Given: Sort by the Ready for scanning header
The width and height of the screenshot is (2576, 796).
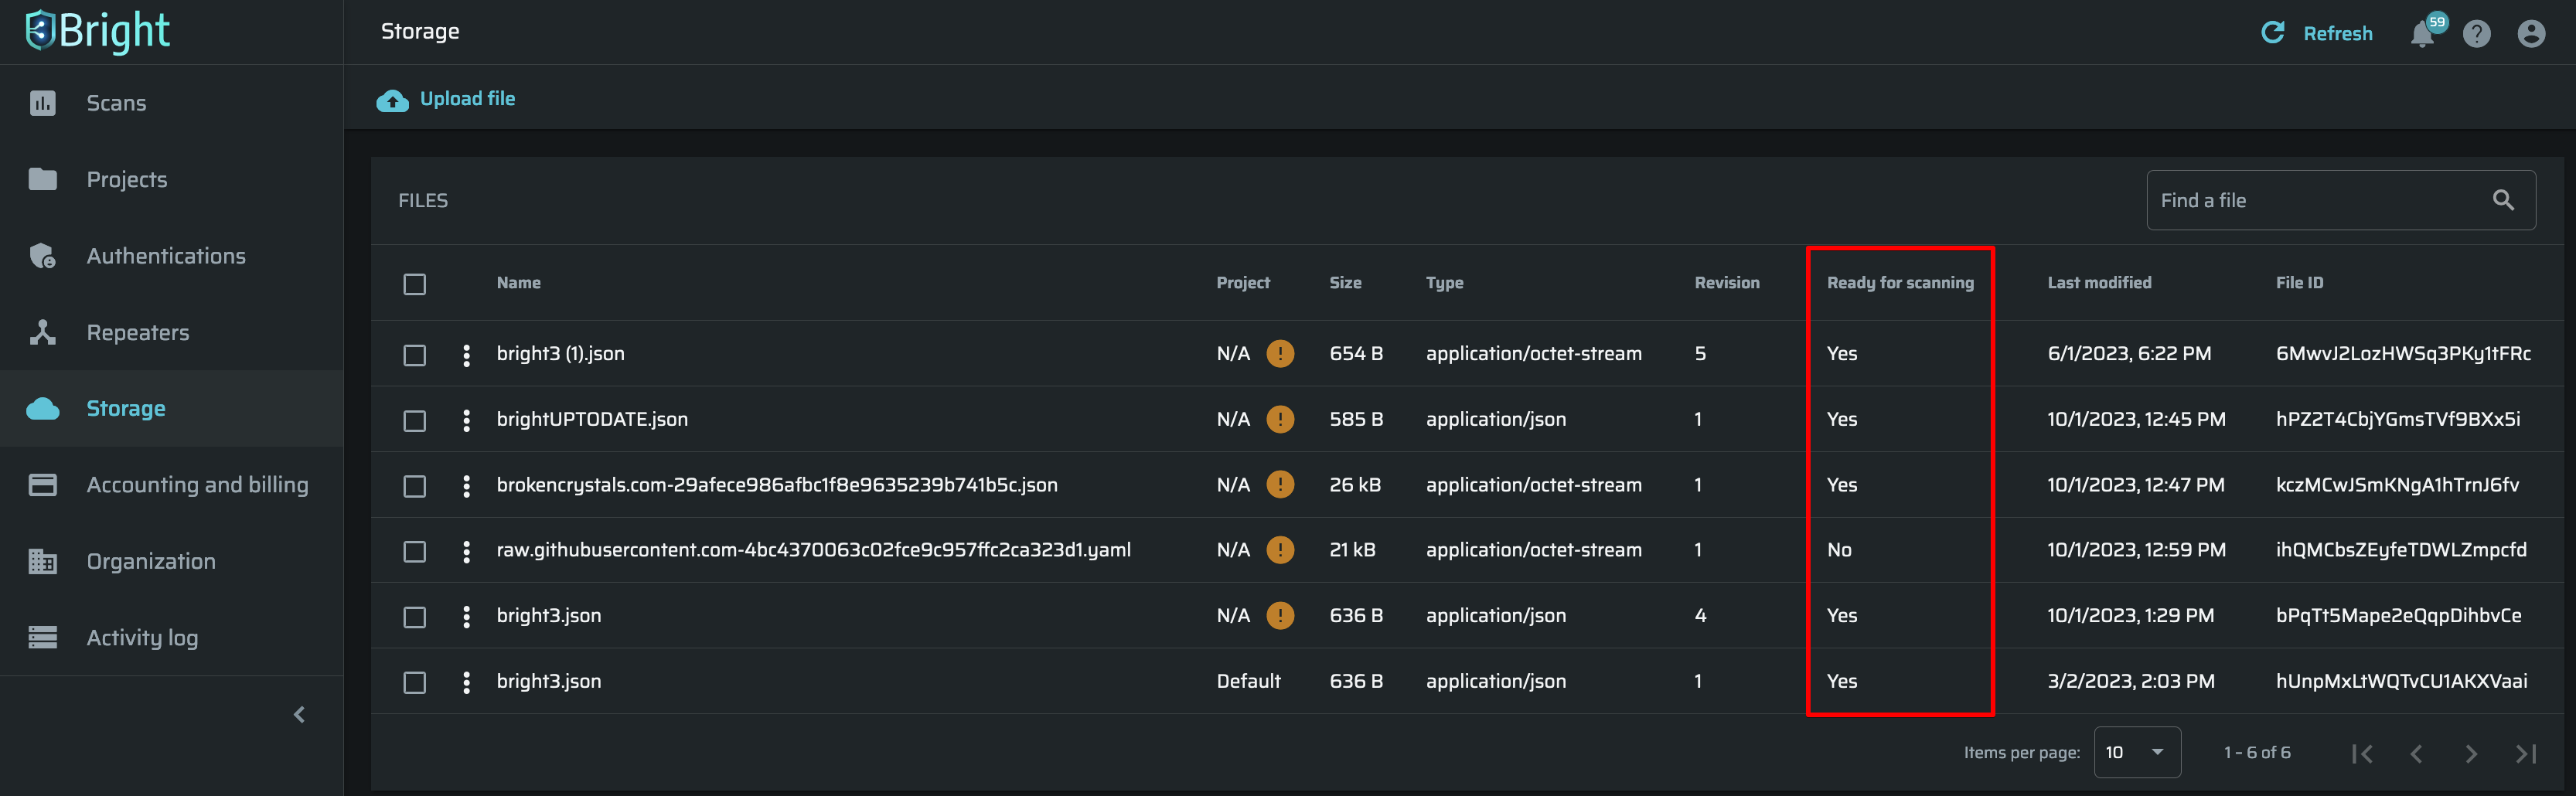Looking at the screenshot, I should pyautogui.click(x=1900, y=283).
